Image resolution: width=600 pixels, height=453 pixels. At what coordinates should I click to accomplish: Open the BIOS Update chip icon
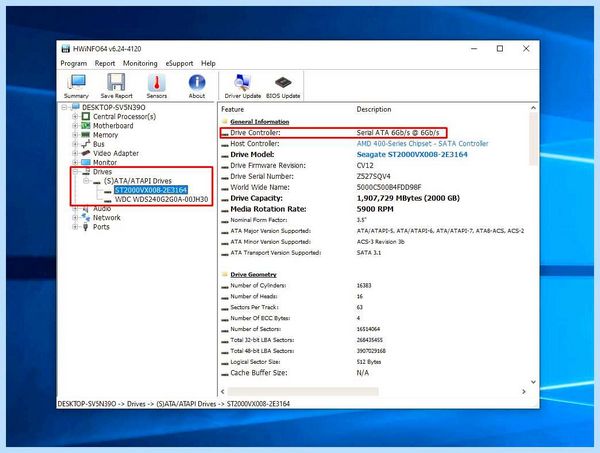(x=283, y=82)
